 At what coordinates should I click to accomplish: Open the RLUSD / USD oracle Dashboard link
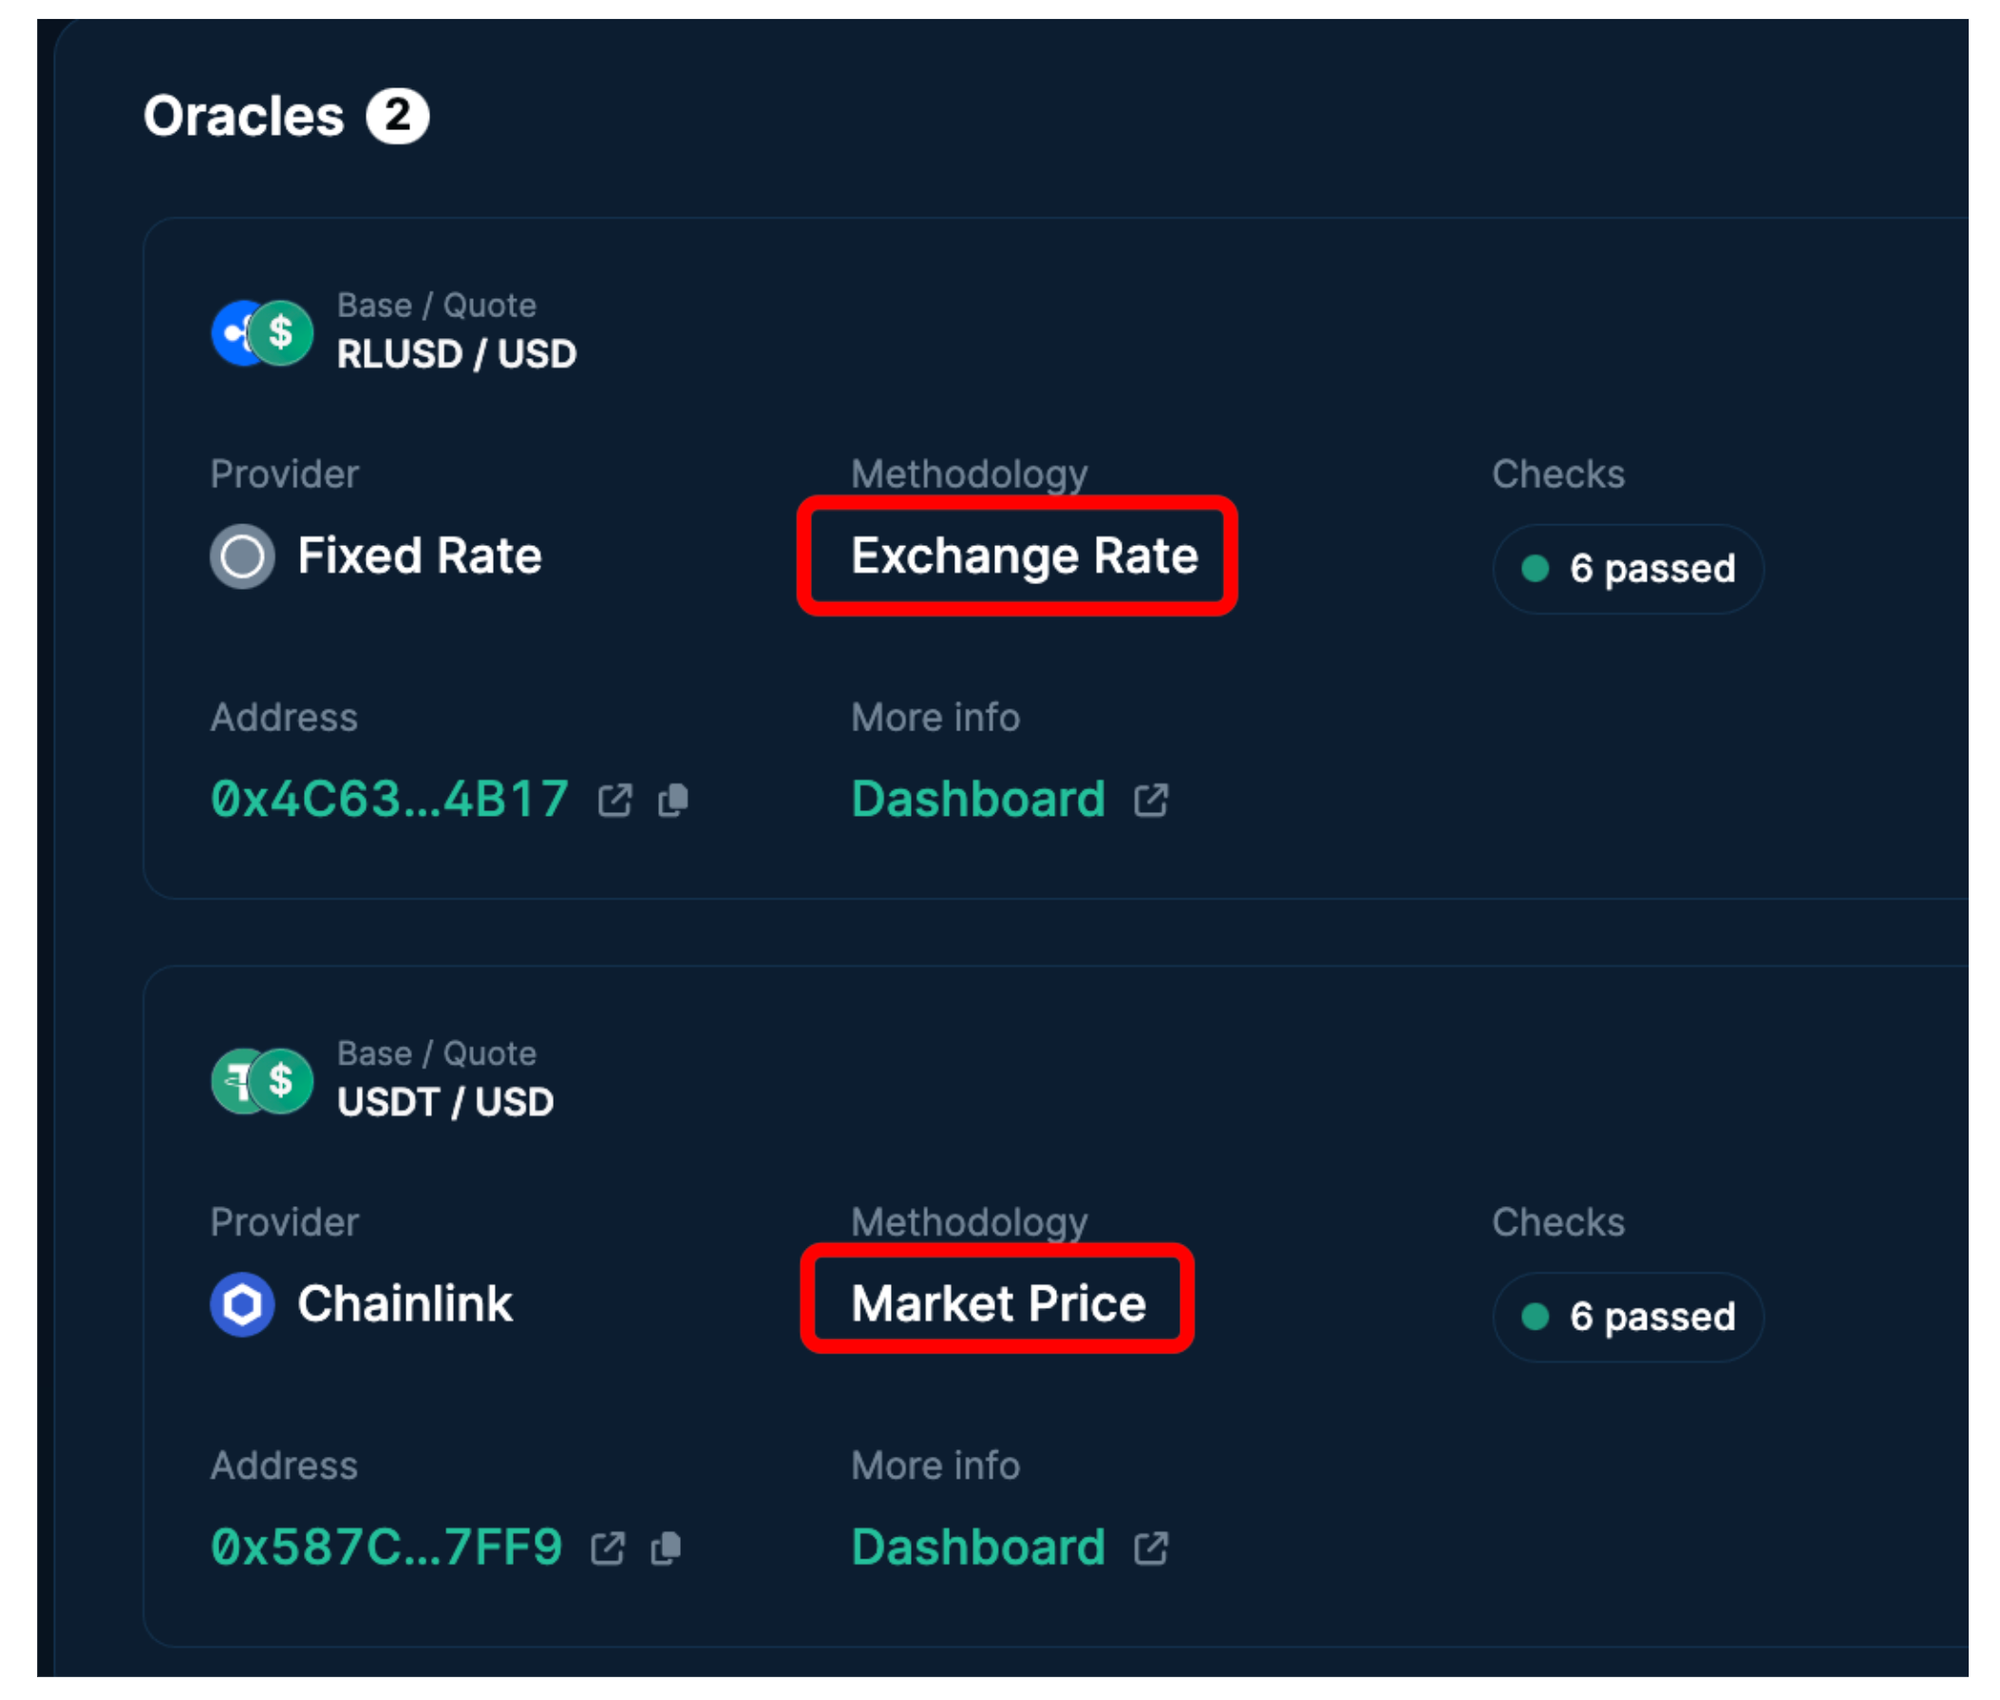977,800
